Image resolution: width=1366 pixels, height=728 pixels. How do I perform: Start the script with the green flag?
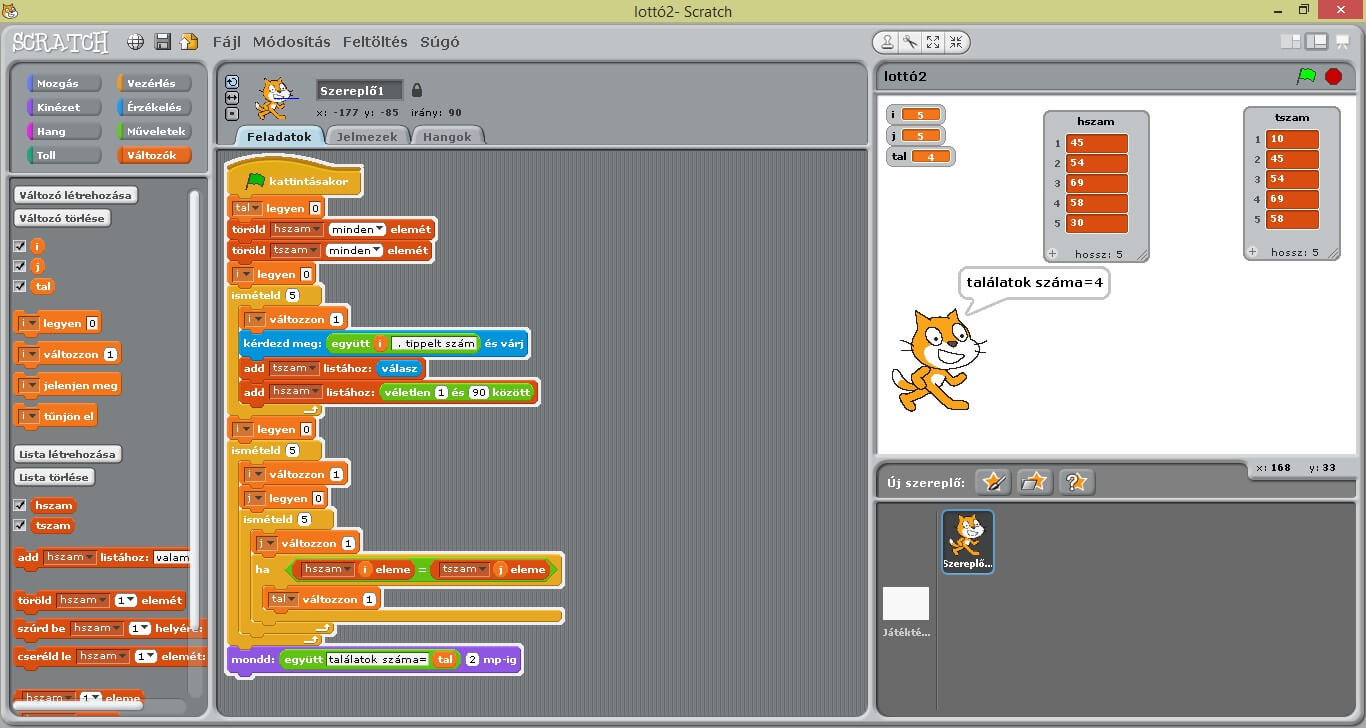click(x=1306, y=76)
